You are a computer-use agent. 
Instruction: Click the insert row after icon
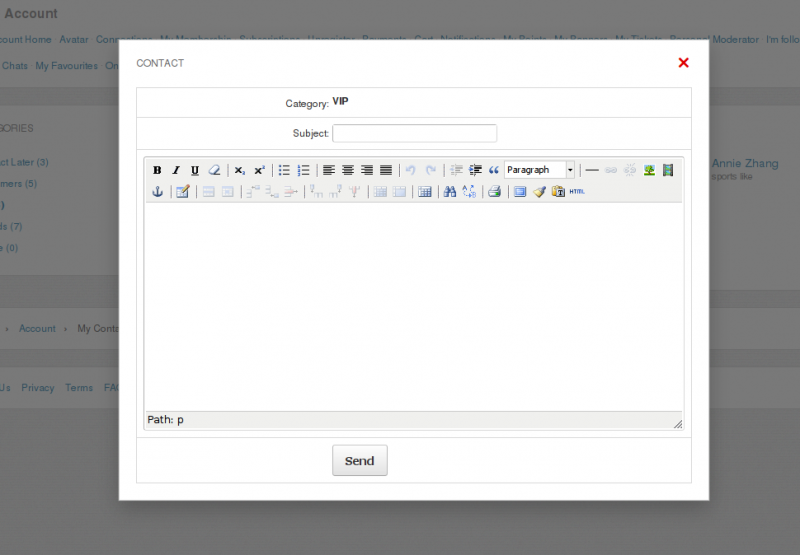coord(272,192)
